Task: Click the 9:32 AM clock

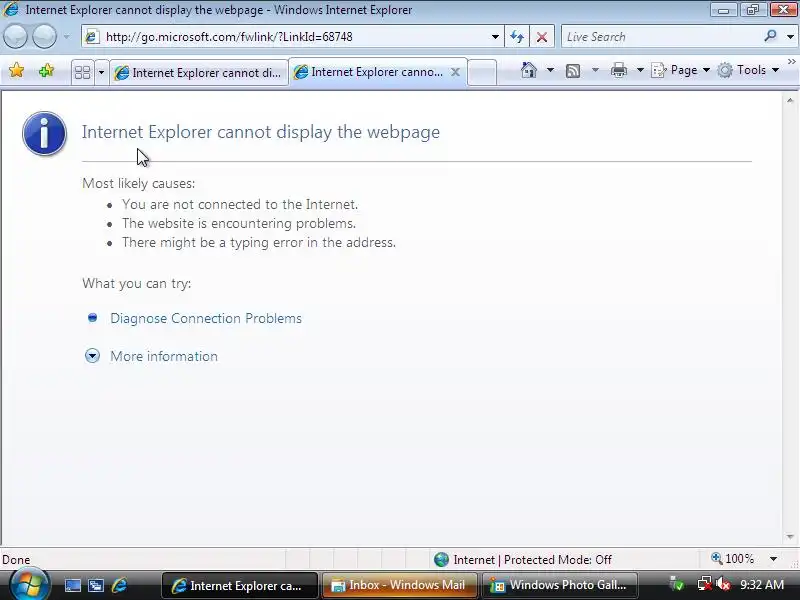Action: click(762, 585)
